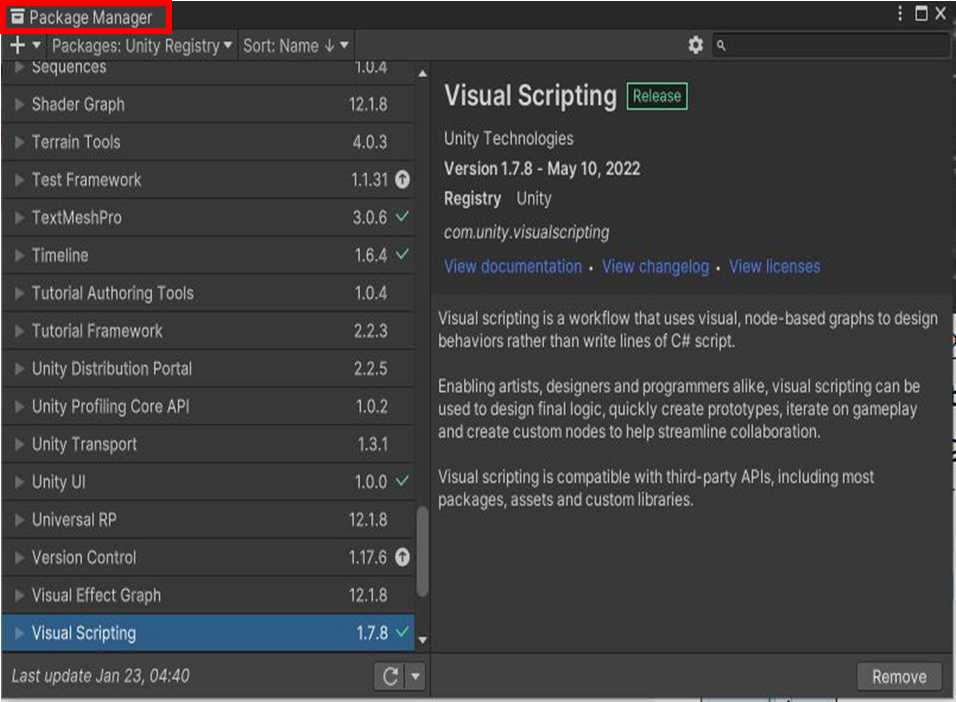Expand the Visual Scripting row

tap(20, 633)
